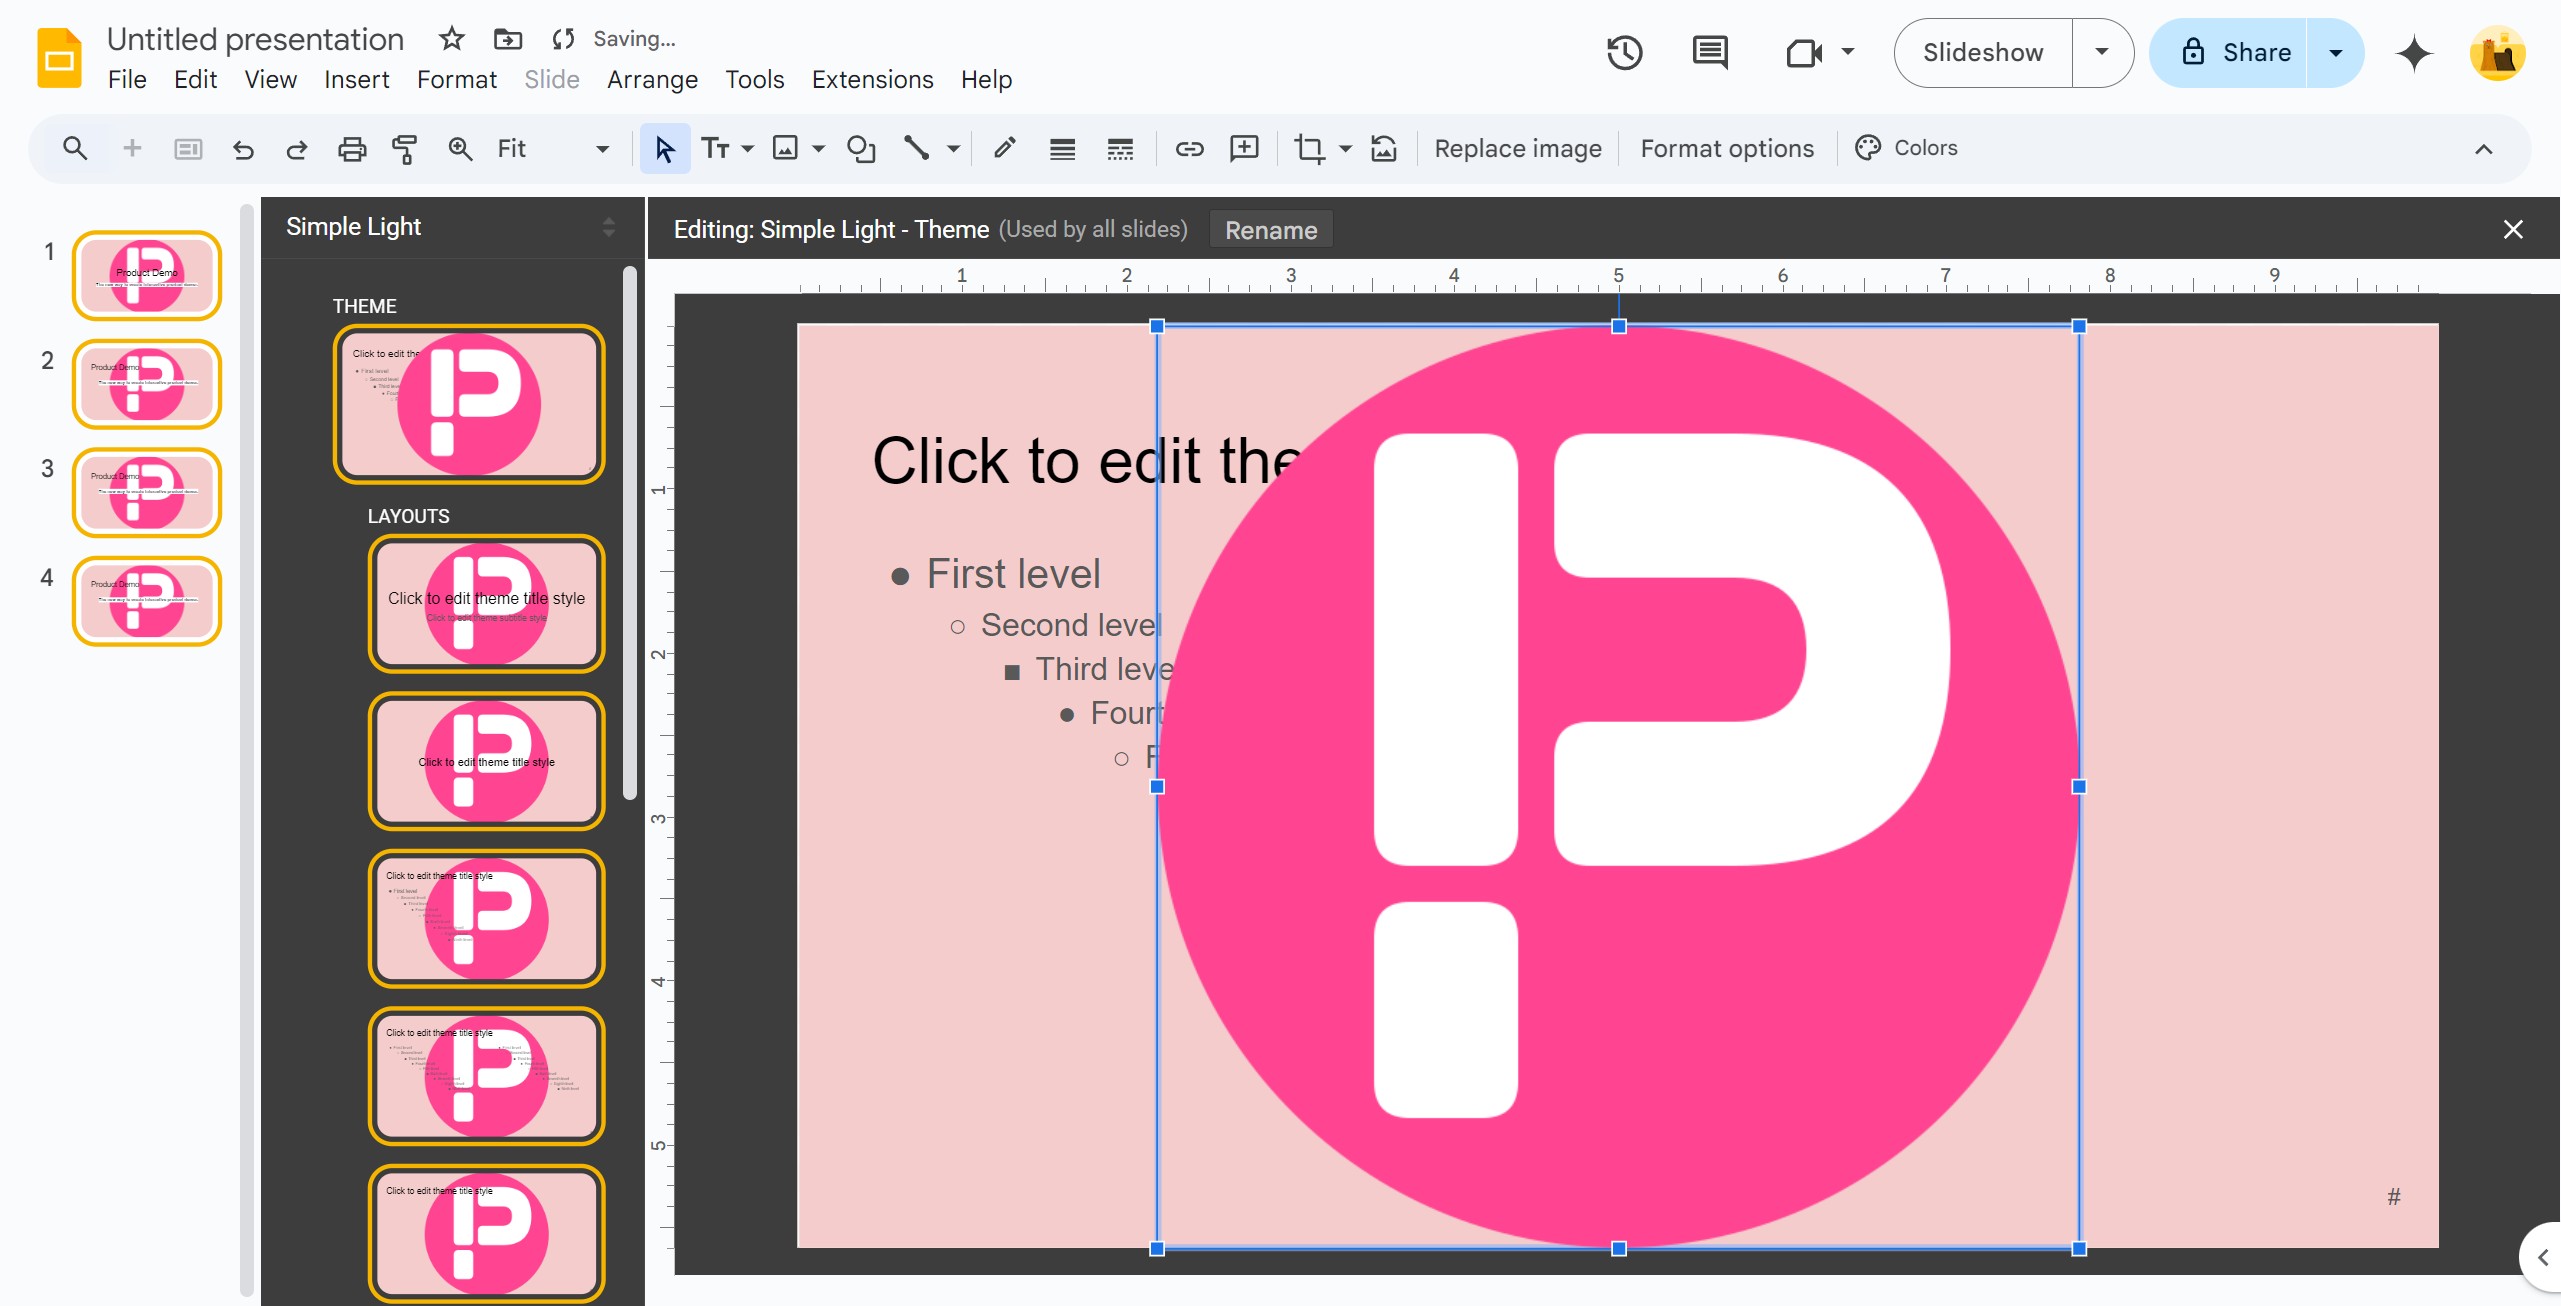Viewport: 2561px width, 1306px height.
Task: Click the Slideshow button
Action: click(1983, 52)
